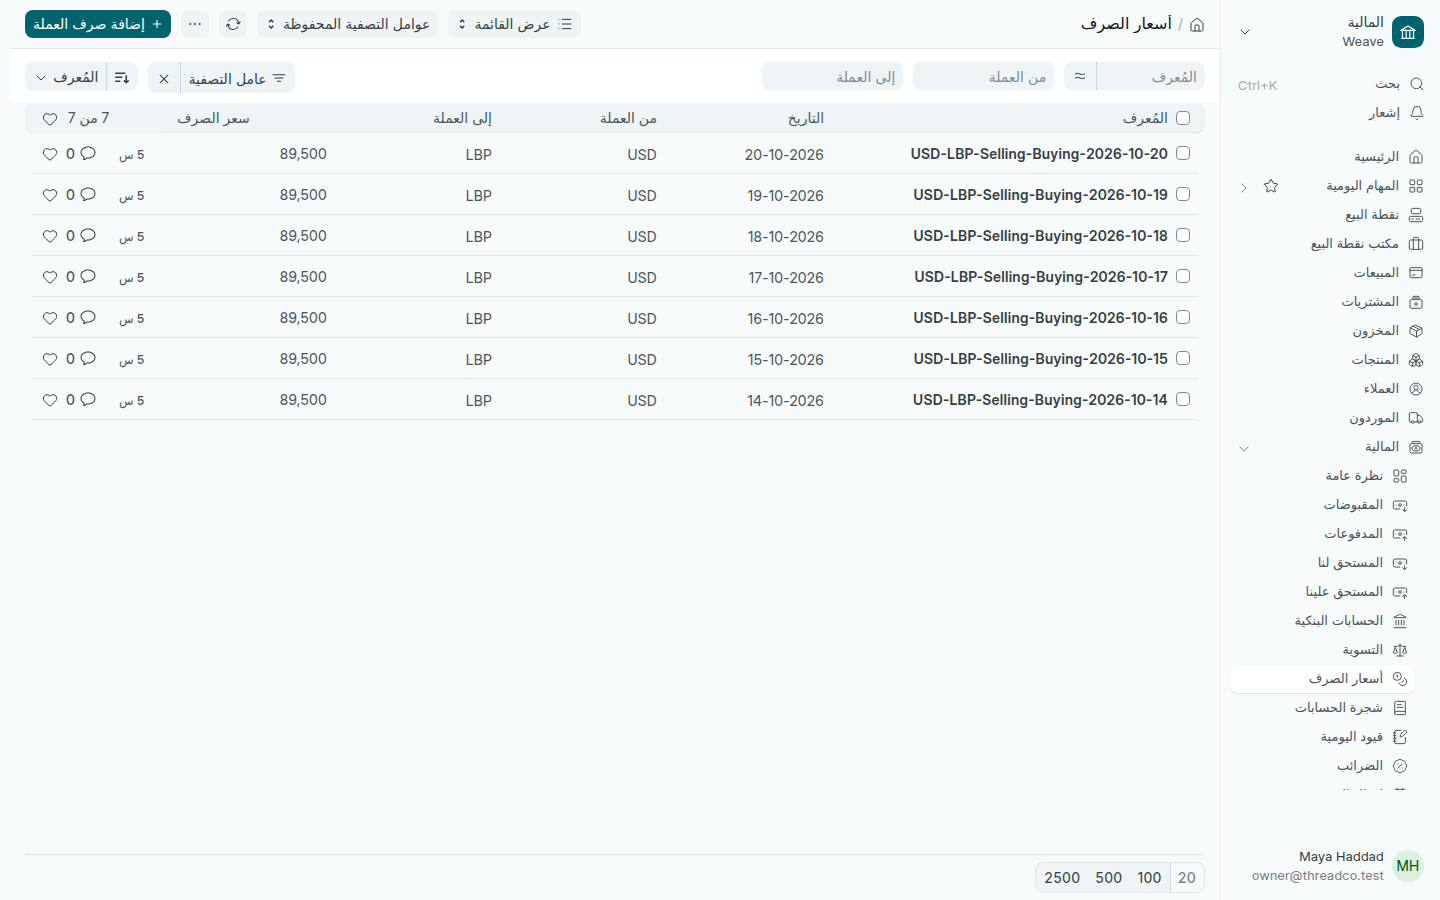The height and width of the screenshot is (900, 1440).
Task: Click the heart icon in the table header
Action: click(50, 119)
